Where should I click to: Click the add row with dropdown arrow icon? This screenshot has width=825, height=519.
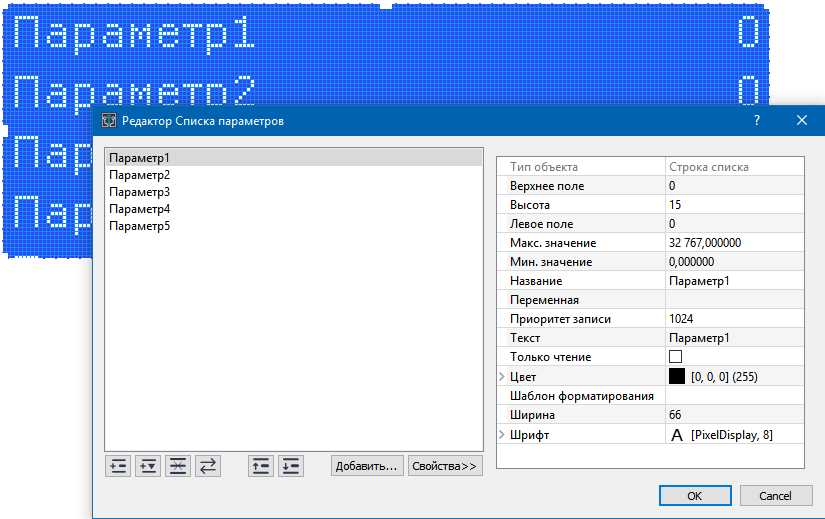(148, 466)
